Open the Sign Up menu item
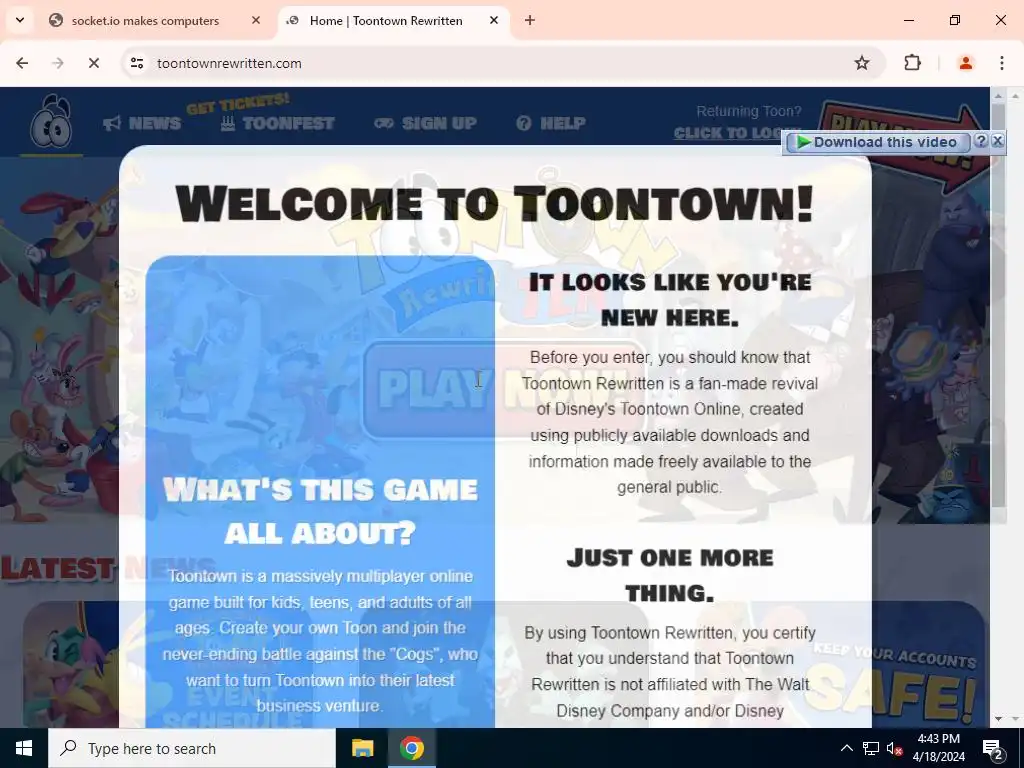This screenshot has height=768, width=1024. point(426,123)
